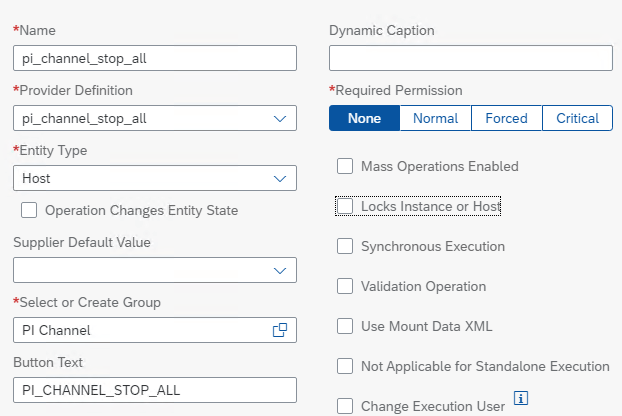Viewport: 622px width, 416px height.
Task: Select Normal required permission
Action: (x=436, y=118)
